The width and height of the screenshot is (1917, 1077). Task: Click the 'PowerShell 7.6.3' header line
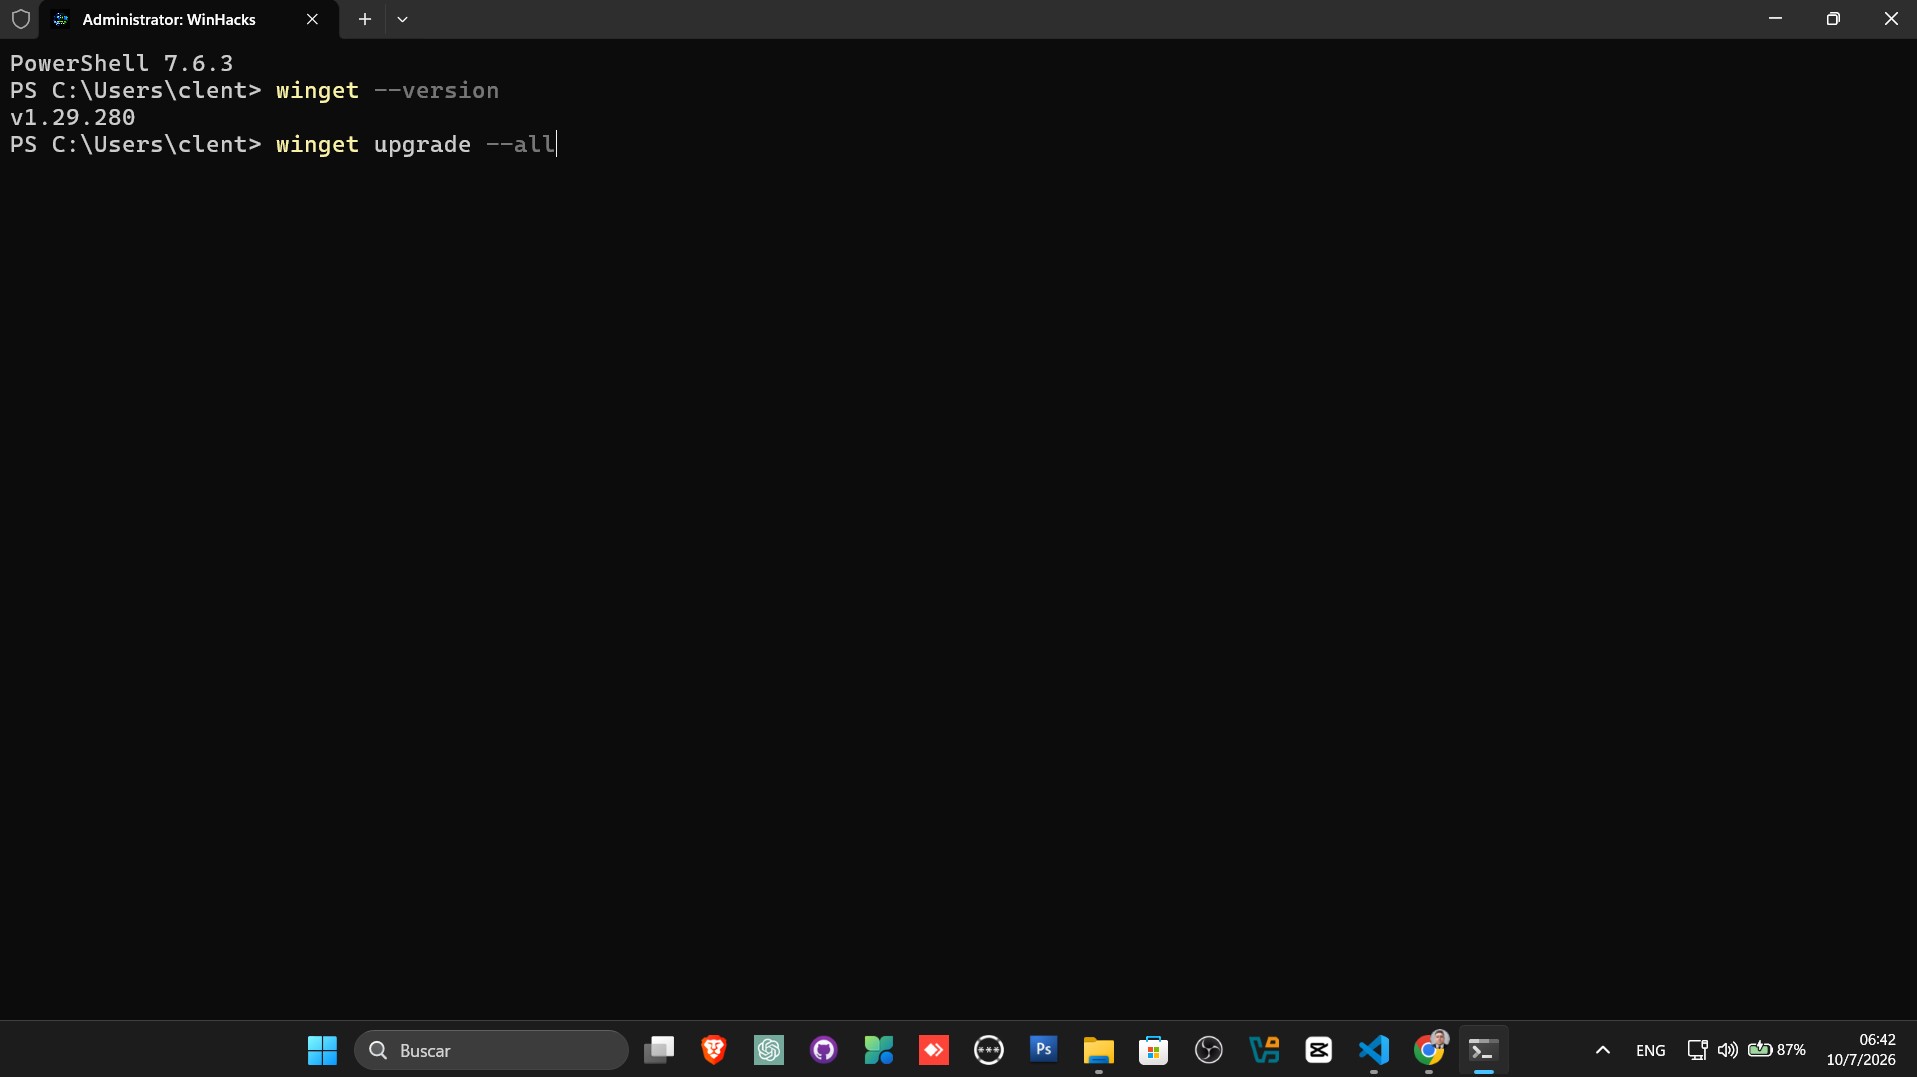121,63
